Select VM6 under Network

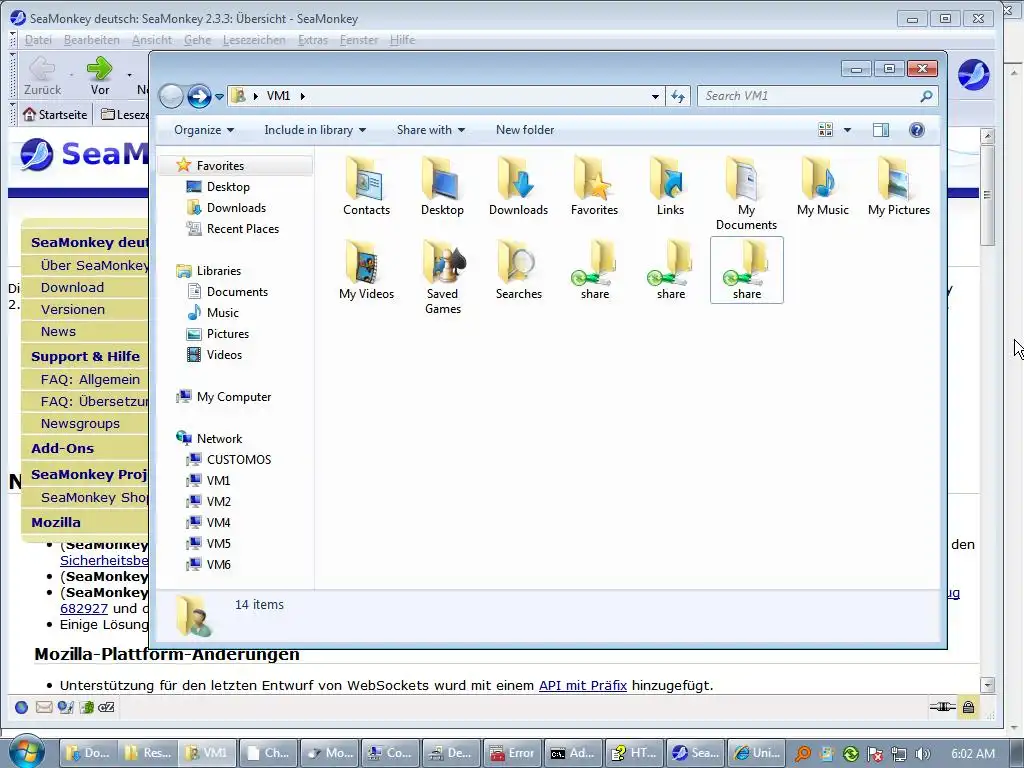coord(218,565)
